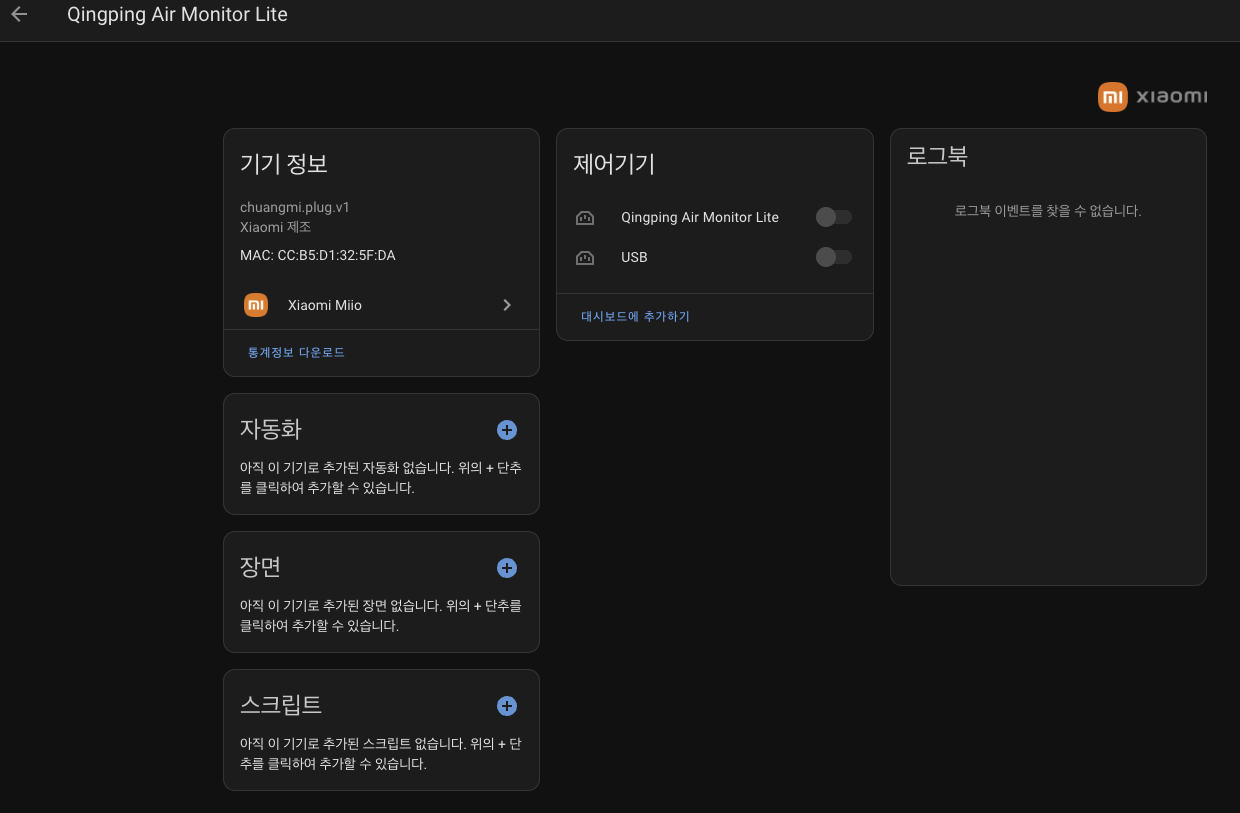Click the 기기 정보 heading
The width and height of the screenshot is (1240, 813).
tap(284, 164)
